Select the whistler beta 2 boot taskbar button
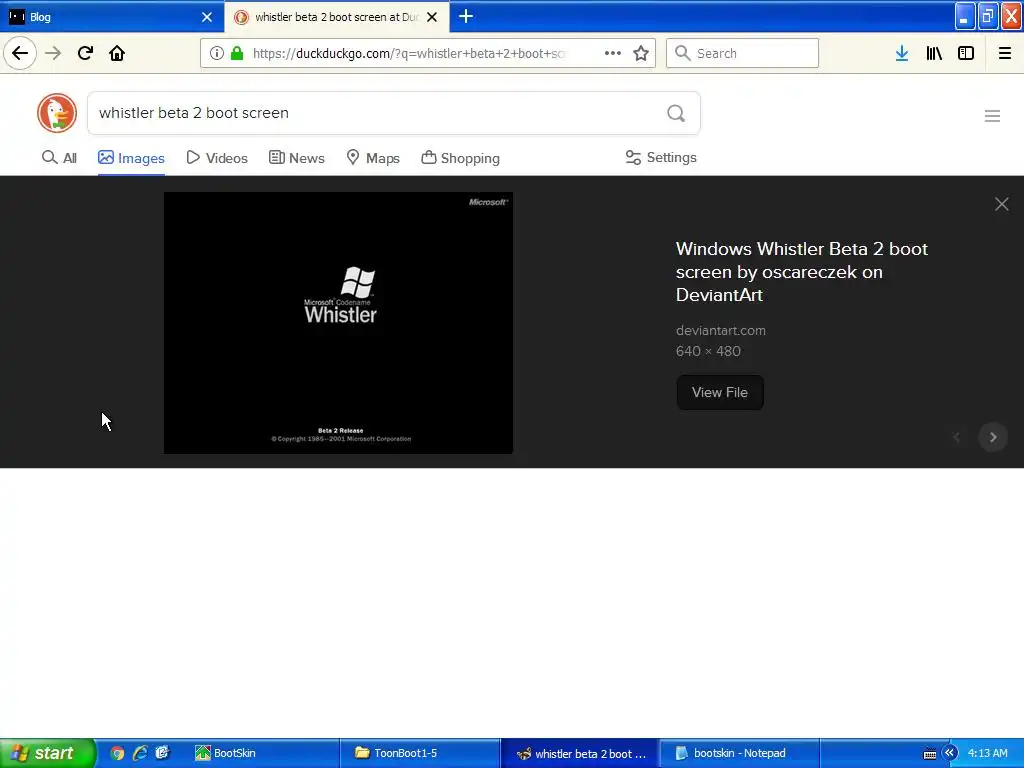 tap(580, 753)
